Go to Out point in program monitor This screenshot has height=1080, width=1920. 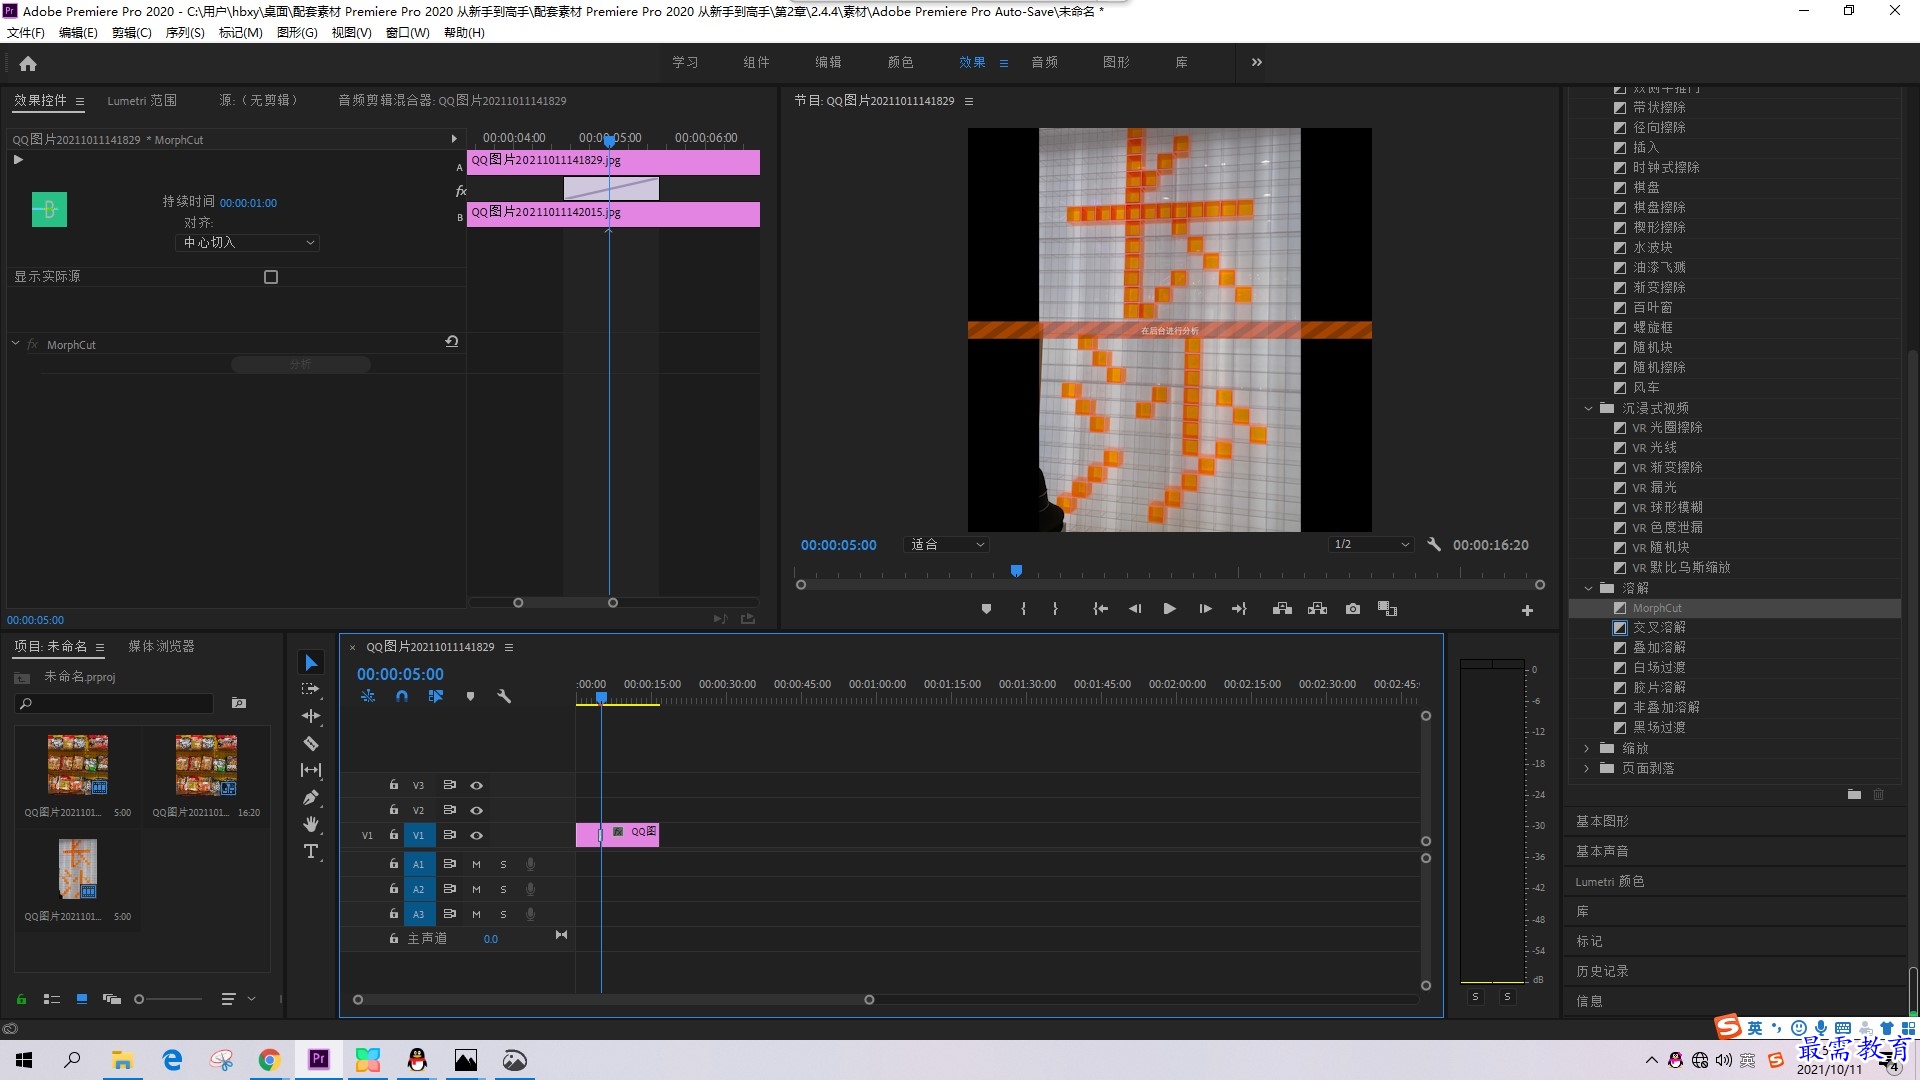tap(1239, 609)
